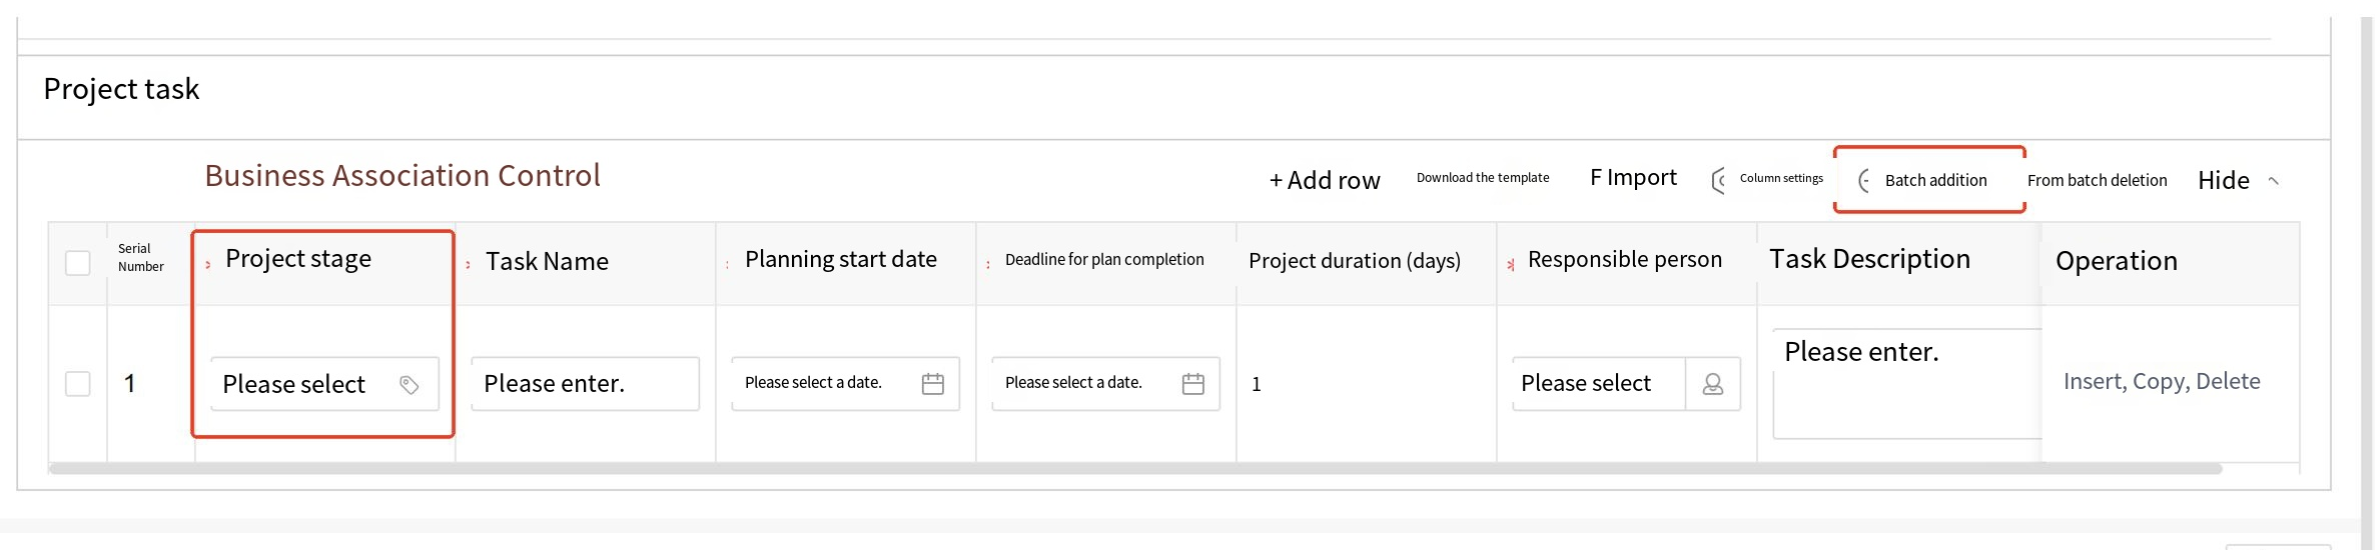Viewport: 2375px width, 550px height.
Task: Open calendar icon for plan completion deadline
Action: 1192,384
